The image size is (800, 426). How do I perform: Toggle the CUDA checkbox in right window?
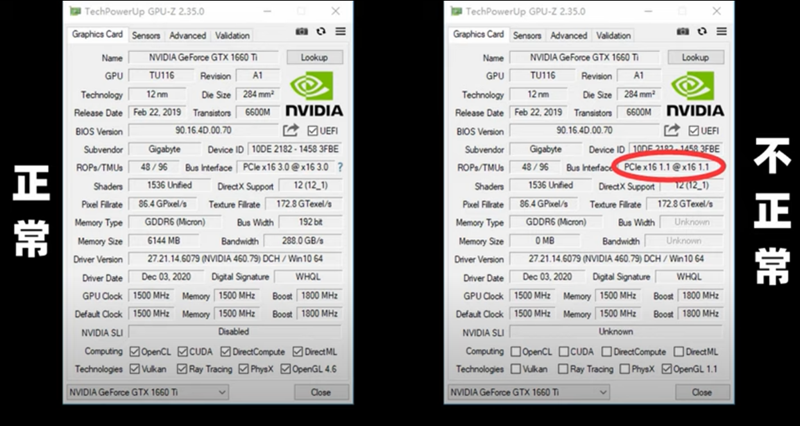[564, 352]
